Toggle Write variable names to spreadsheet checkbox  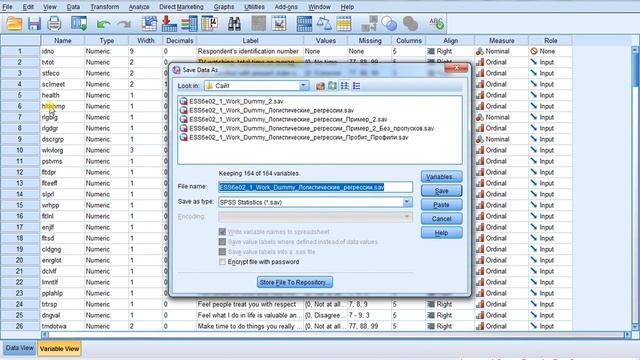222,232
